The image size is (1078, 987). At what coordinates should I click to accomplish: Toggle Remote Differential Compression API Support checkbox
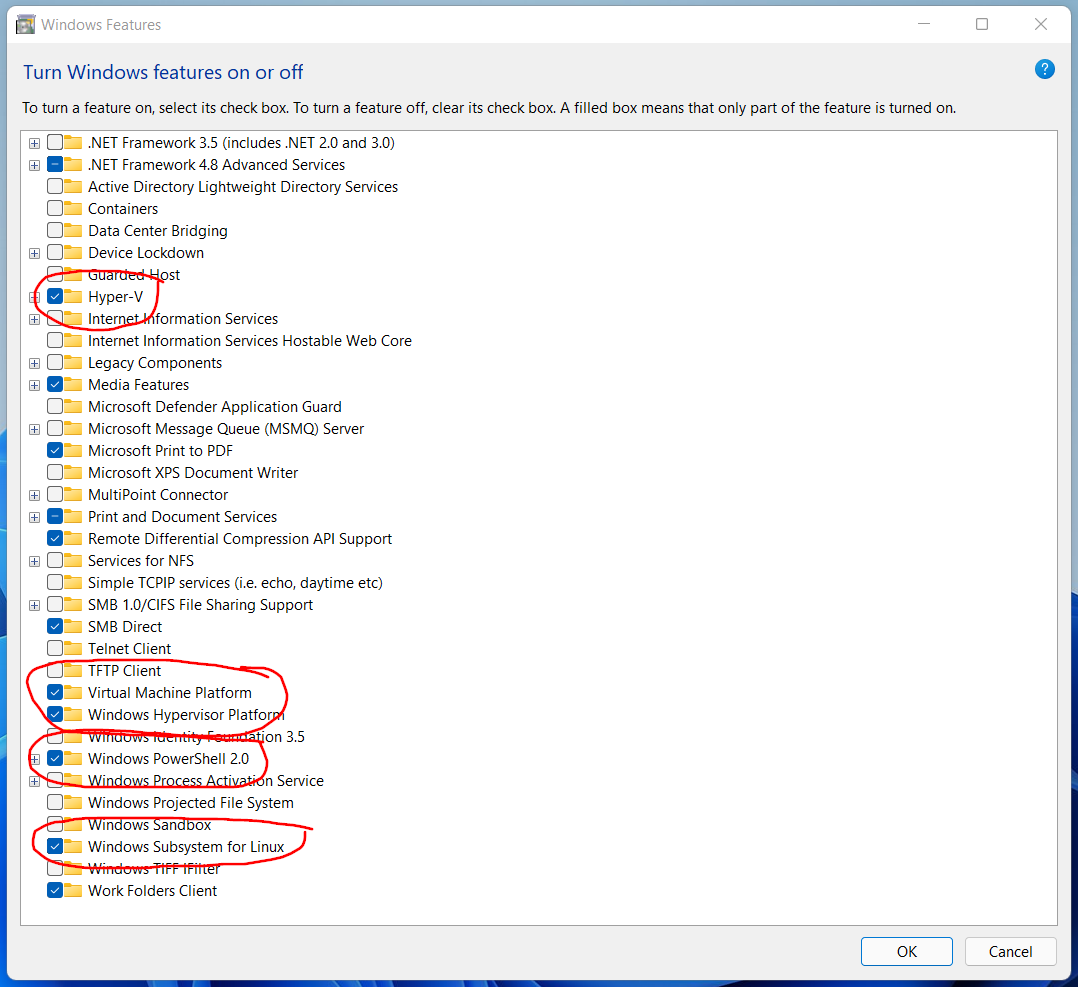coord(55,538)
